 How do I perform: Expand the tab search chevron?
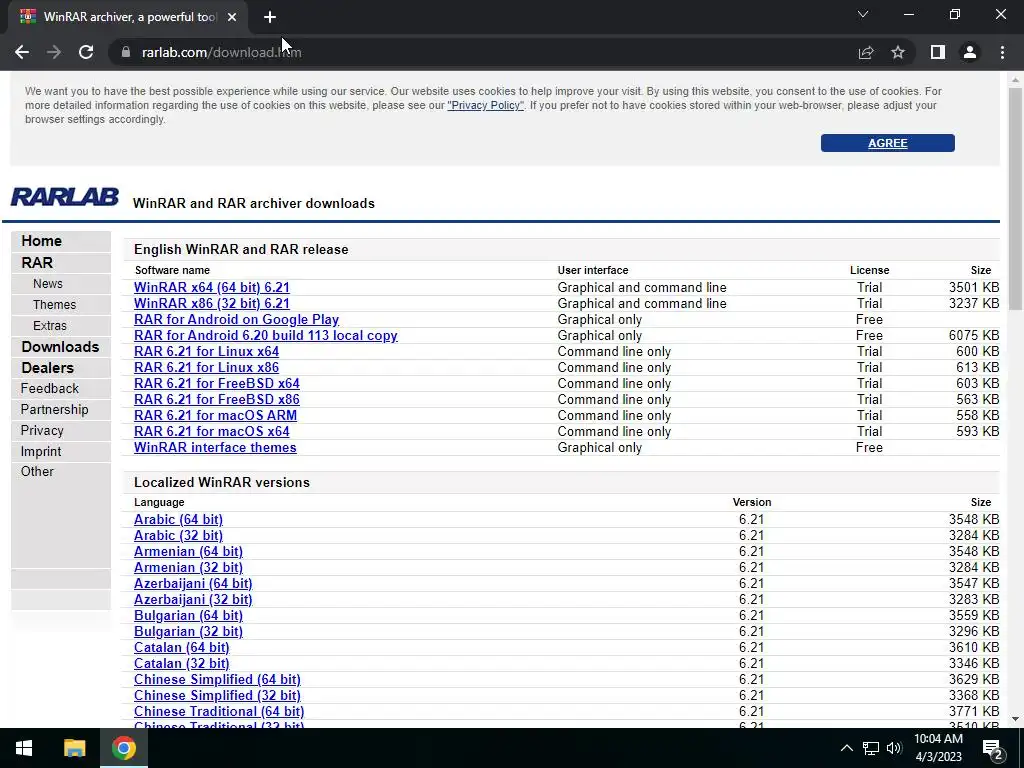click(x=863, y=14)
